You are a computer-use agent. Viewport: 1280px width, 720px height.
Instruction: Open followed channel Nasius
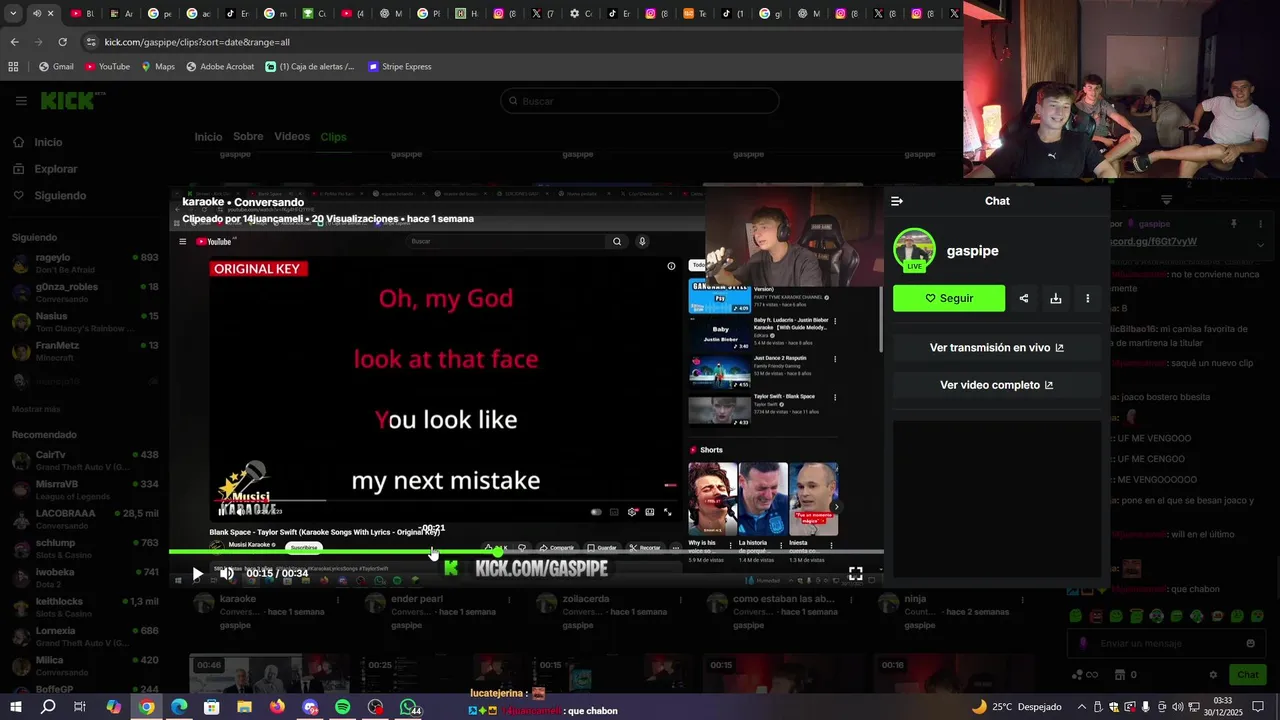point(85,322)
